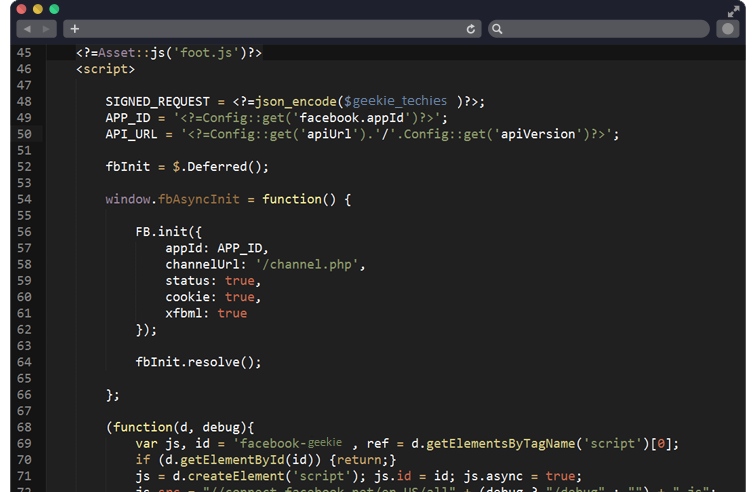Screen dimensions: 756x492
Task: Click fbInit.resolve(); on line 64
Action: 198,362
